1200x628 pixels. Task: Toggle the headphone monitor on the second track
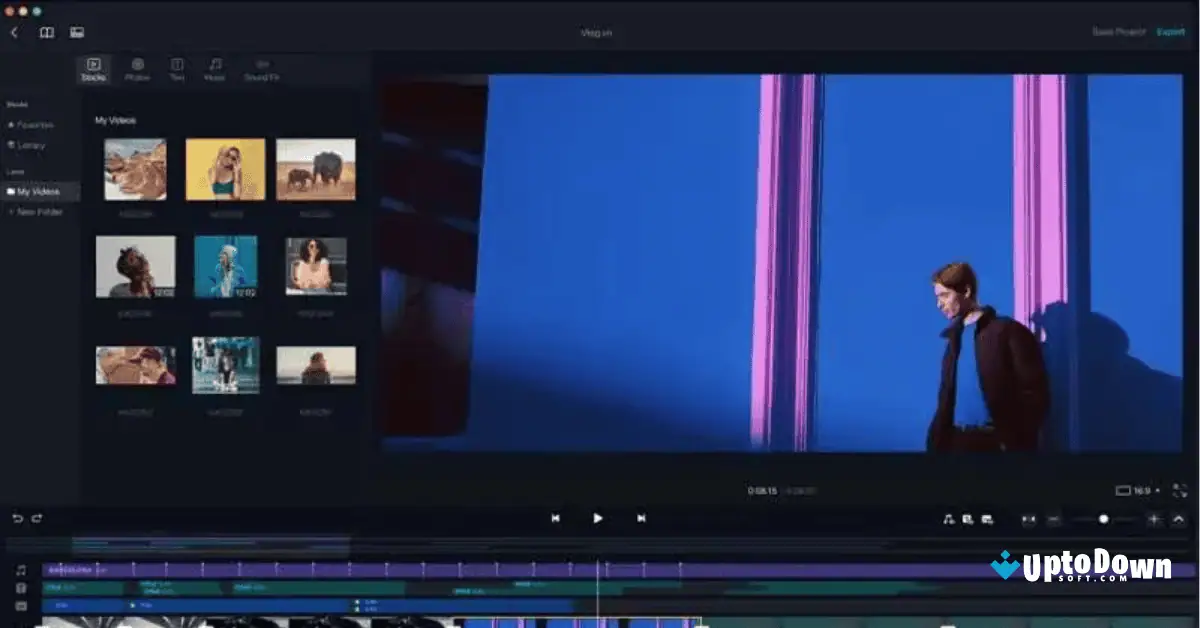point(22,587)
